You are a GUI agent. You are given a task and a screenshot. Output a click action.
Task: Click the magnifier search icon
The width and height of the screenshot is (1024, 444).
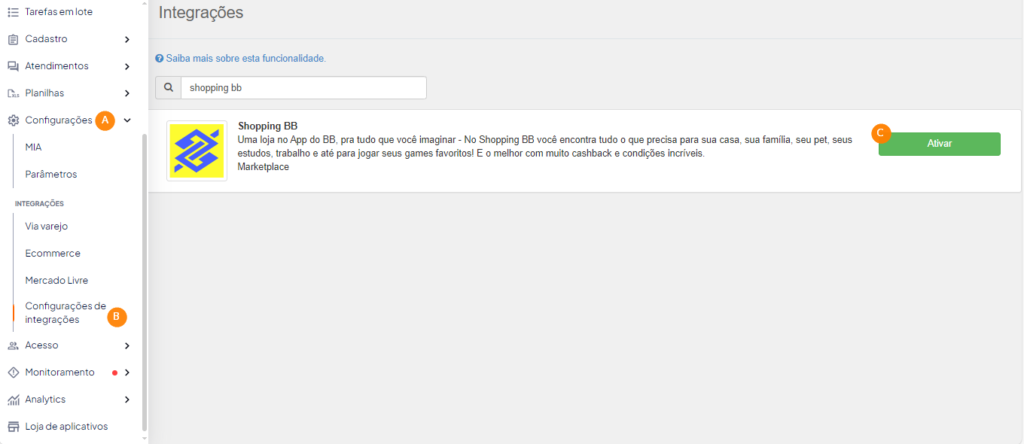coord(168,87)
